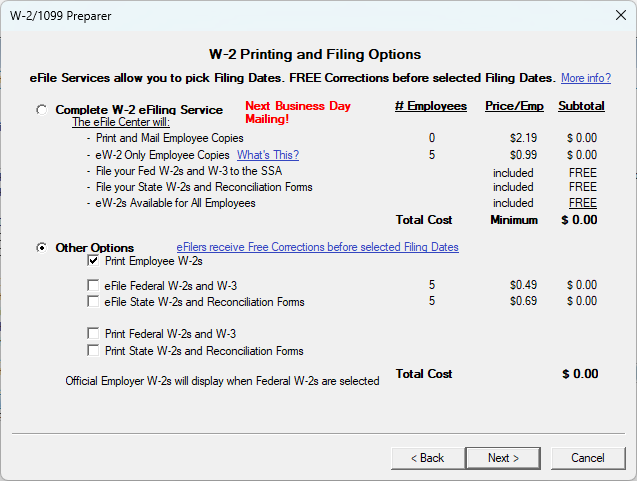Viewport: 637px width, 481px height.
Task: Click the Subtotal column header
Action: pyautogui.click(x=581, y=106)
